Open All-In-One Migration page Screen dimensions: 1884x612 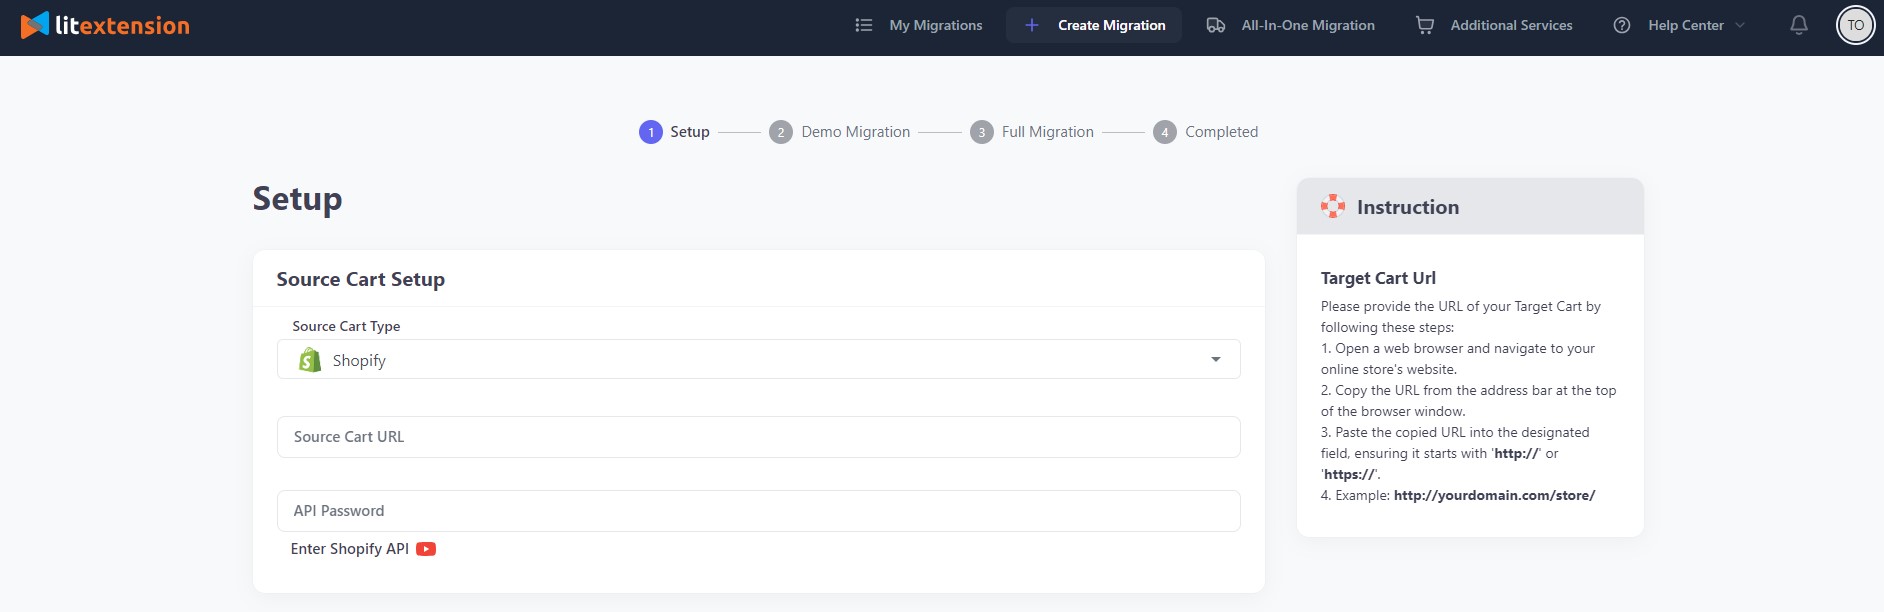pos(1307,26)
